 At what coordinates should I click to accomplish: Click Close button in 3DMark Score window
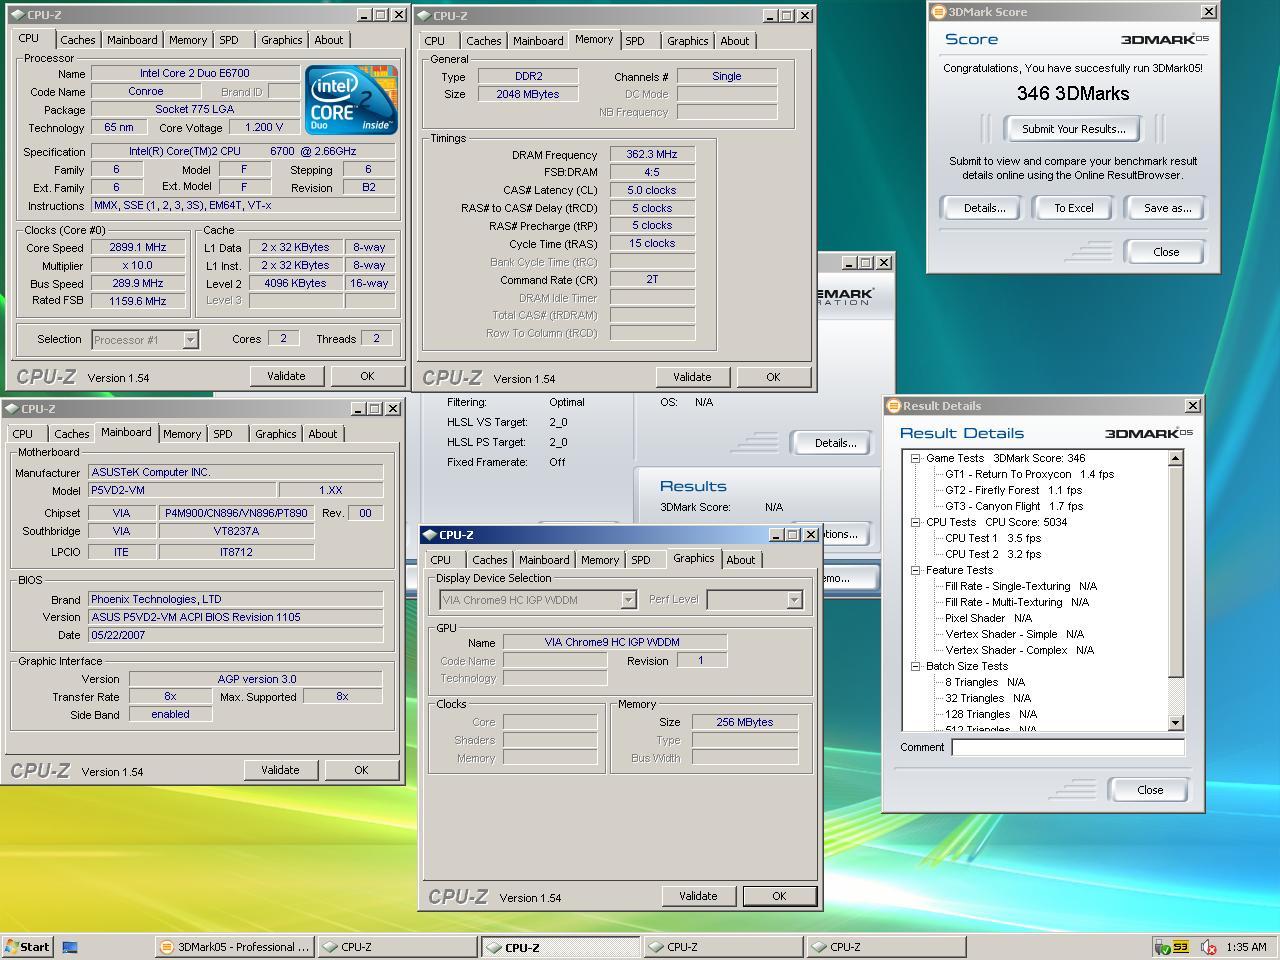click(x=1166, y=252)
